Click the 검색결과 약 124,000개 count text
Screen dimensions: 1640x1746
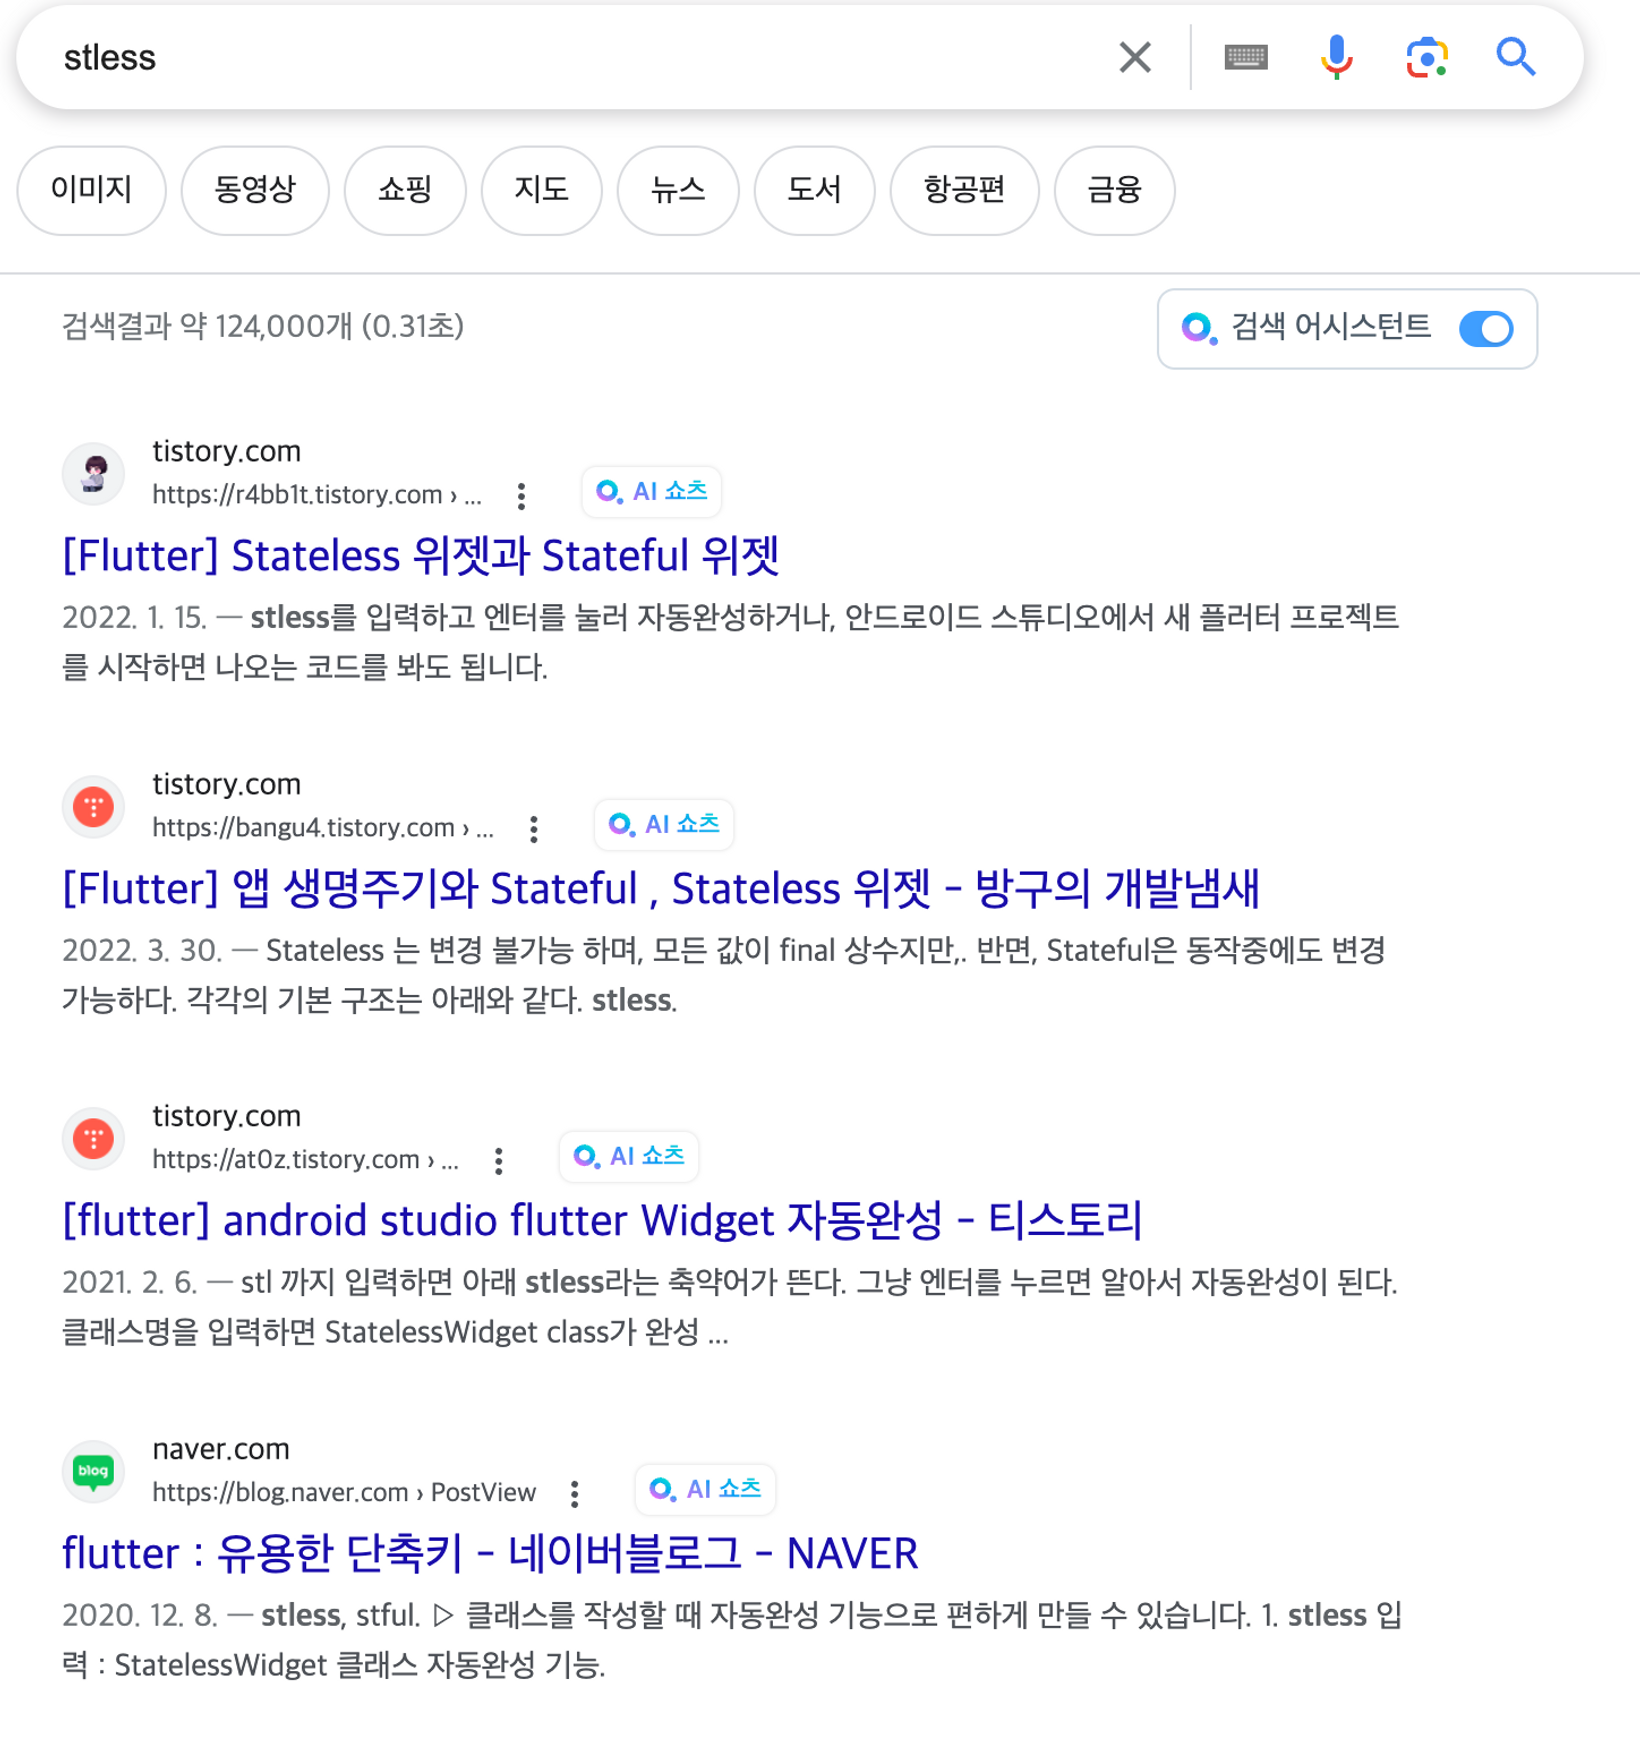263,327
